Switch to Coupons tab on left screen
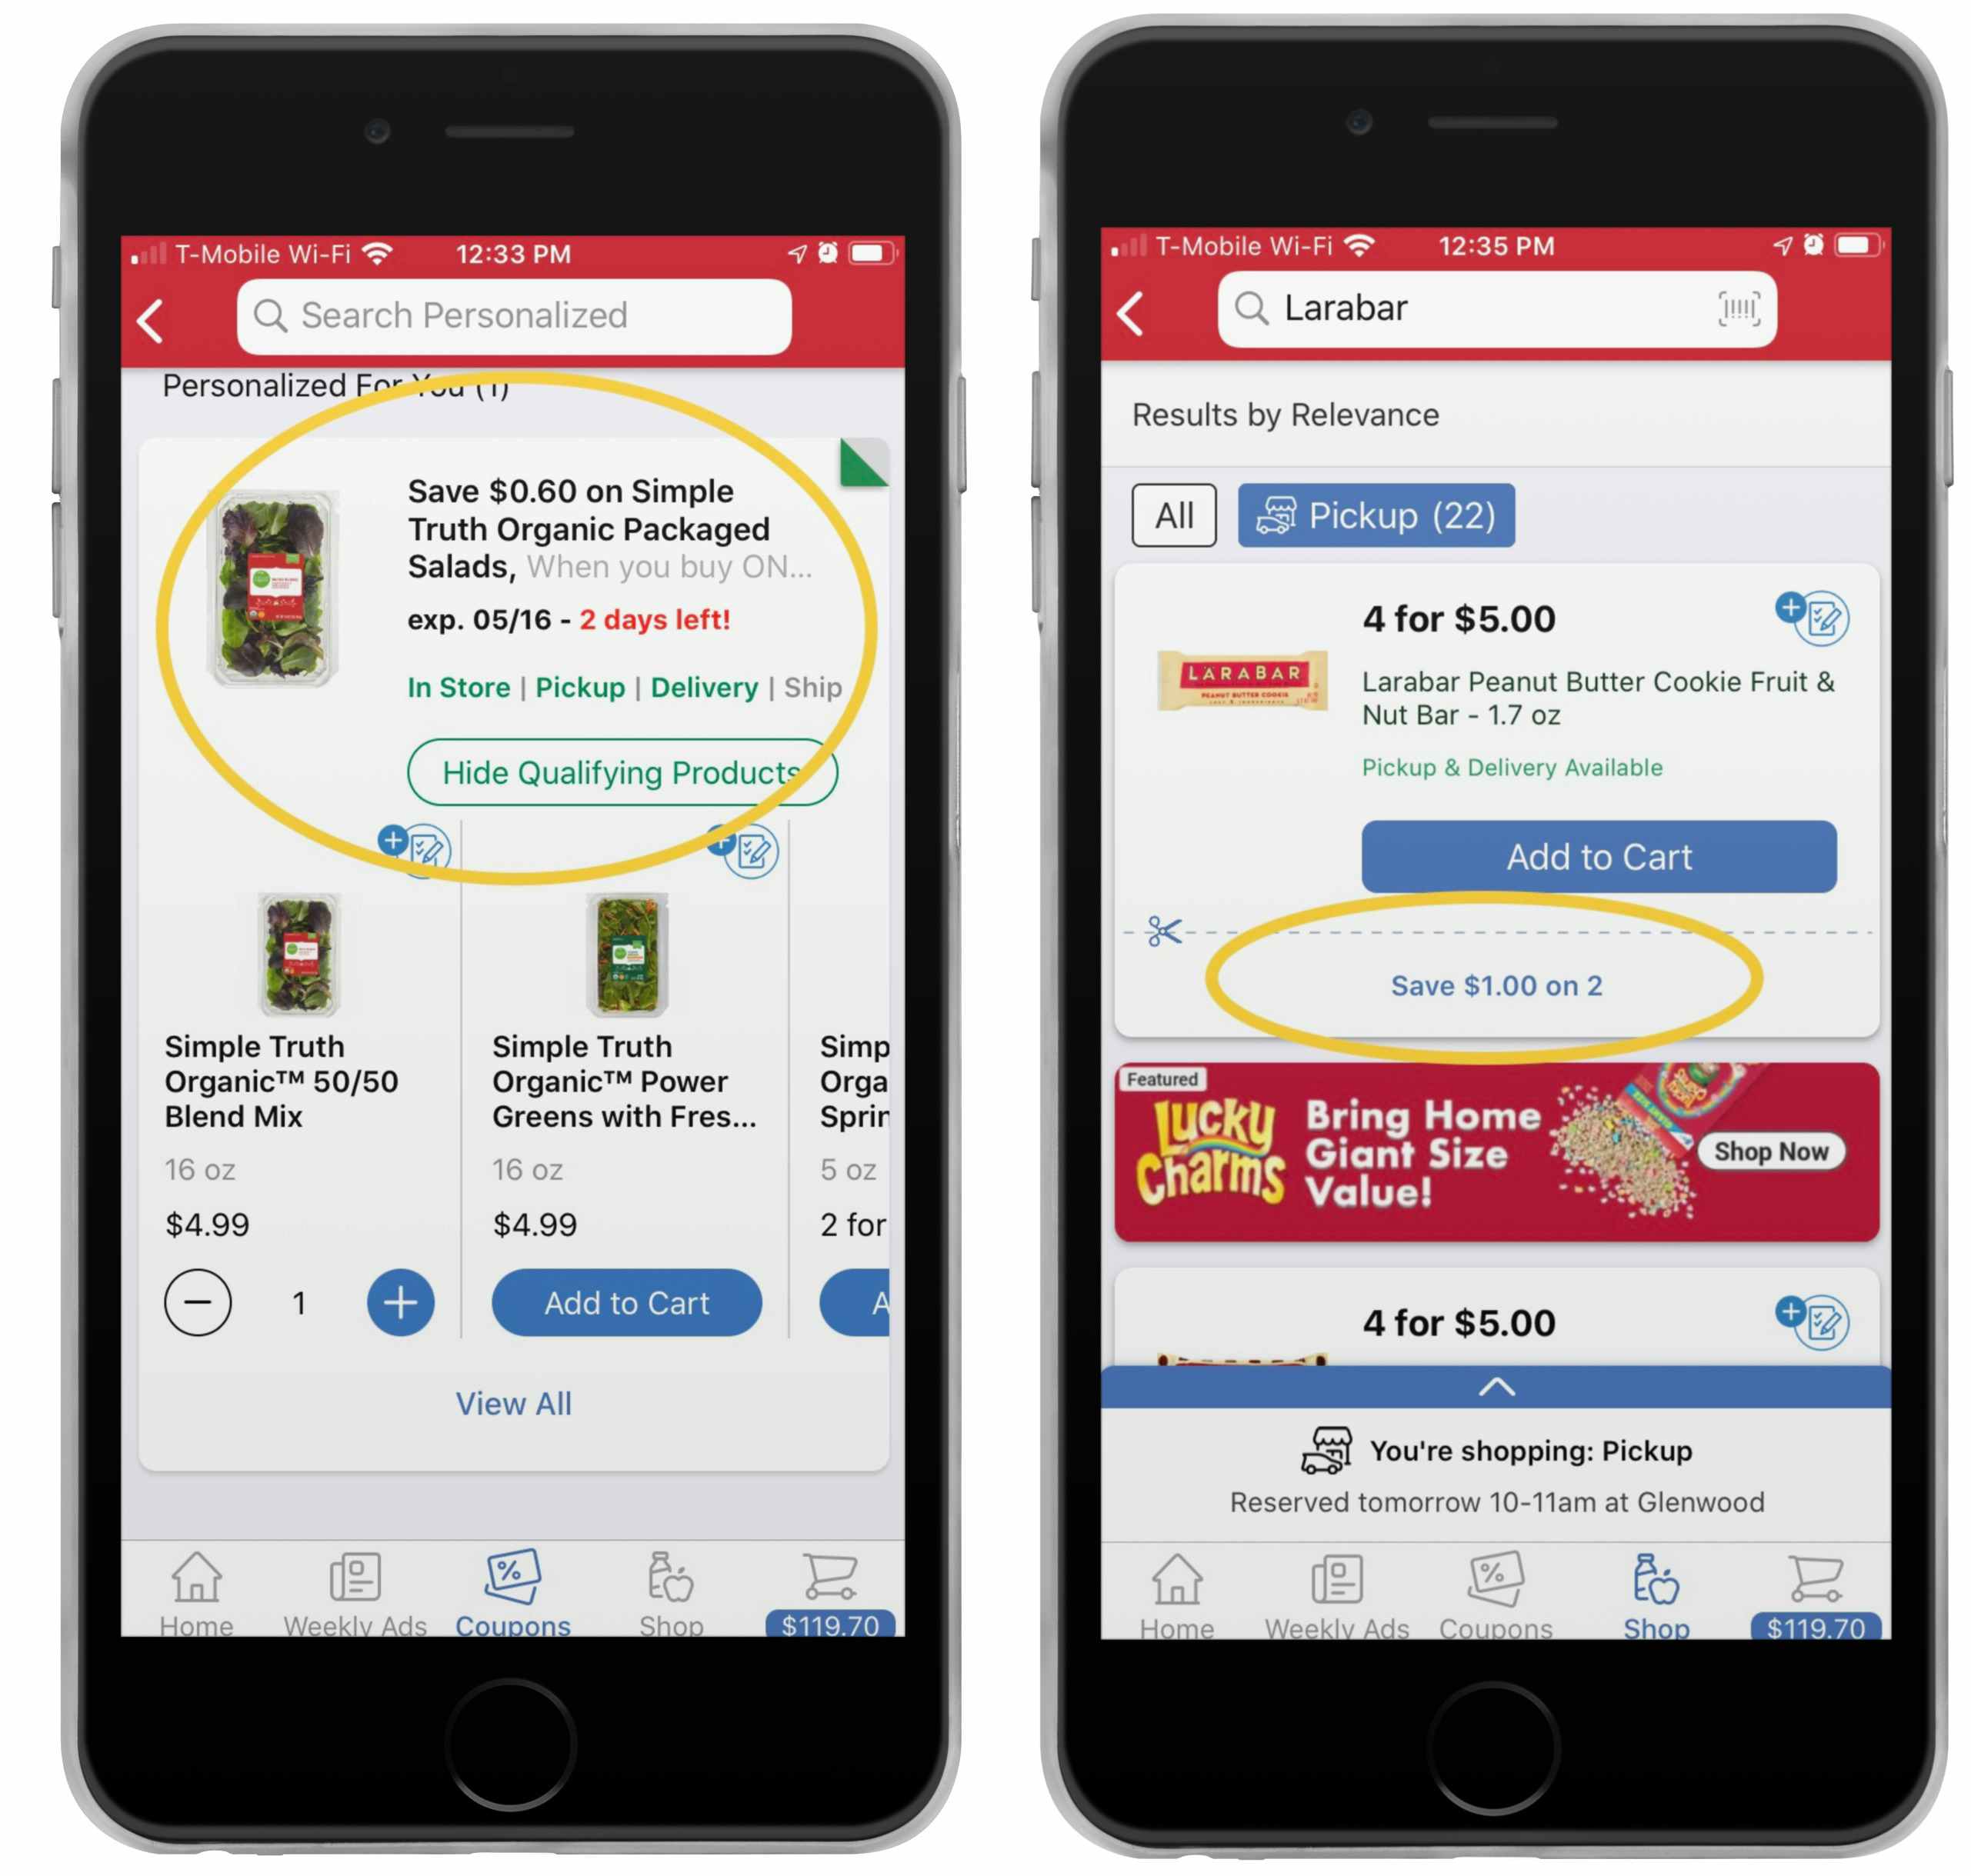This screenshot has width=1971, height=1876. (x=492, y=1584)
